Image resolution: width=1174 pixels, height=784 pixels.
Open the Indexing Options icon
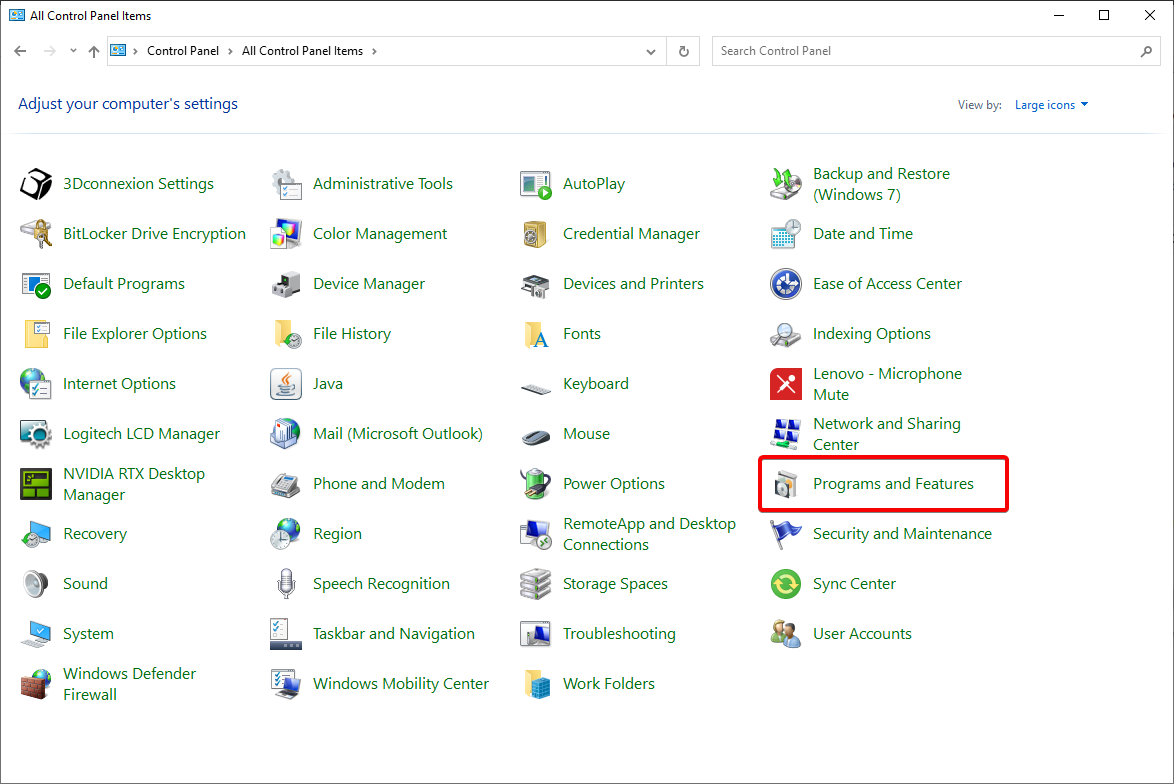(x=786, y=334)
